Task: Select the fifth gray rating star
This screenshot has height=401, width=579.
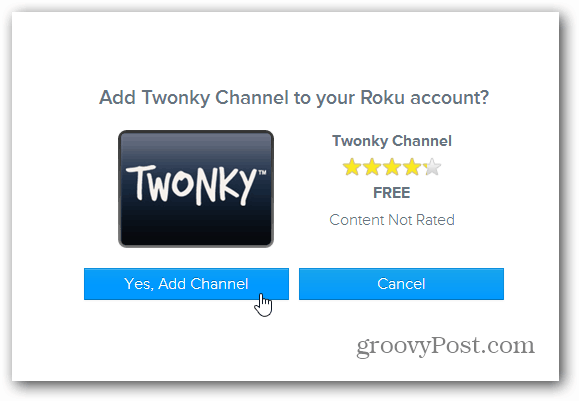Action: click(x=432, y=167)
